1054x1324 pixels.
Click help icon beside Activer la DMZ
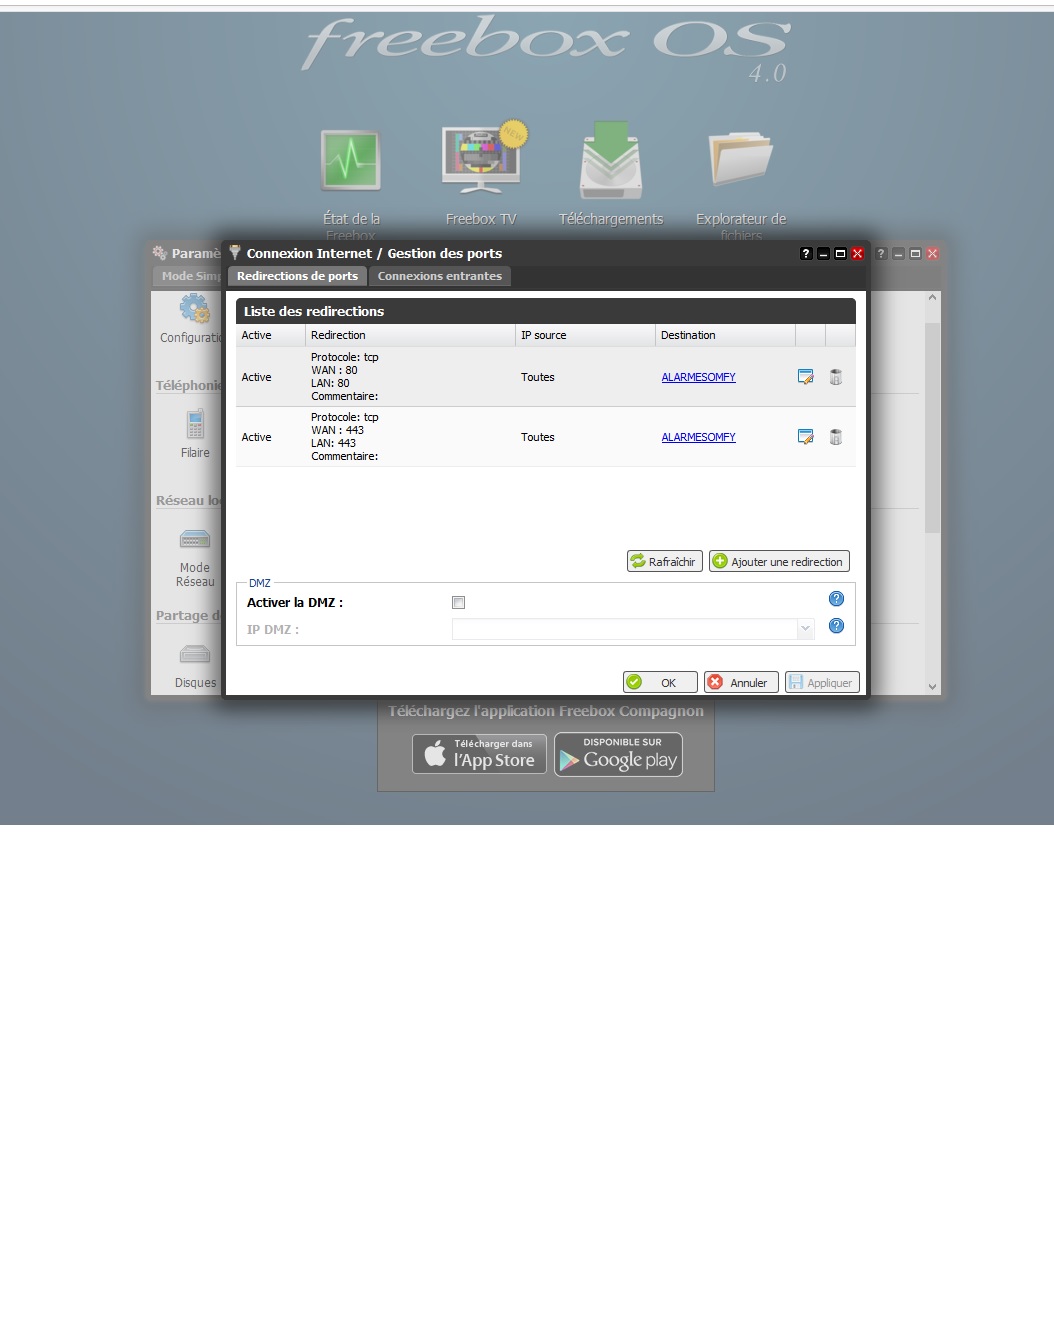[837, 599]
